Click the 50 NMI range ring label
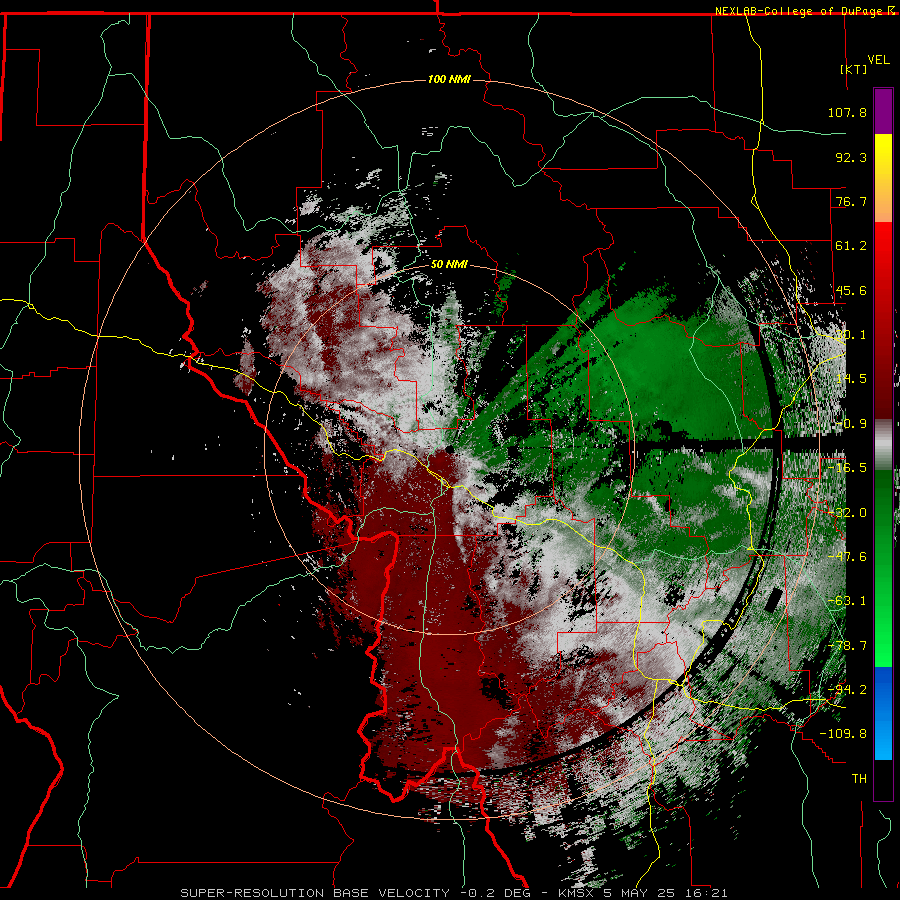The height and width of the screenshot is (900, 900). (449, 265)
